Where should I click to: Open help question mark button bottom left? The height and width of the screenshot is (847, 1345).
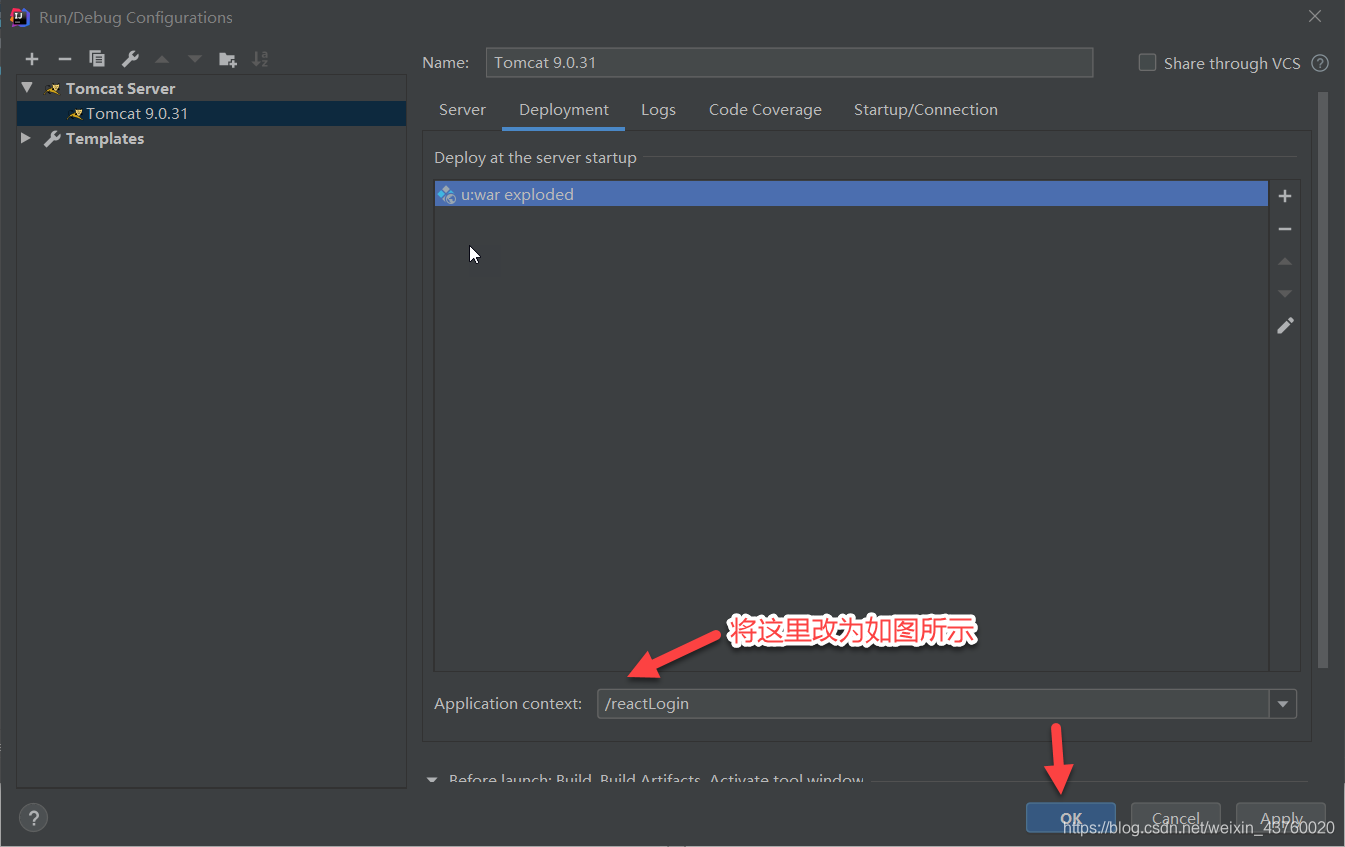pyautogui.click(x=33, y=817)
